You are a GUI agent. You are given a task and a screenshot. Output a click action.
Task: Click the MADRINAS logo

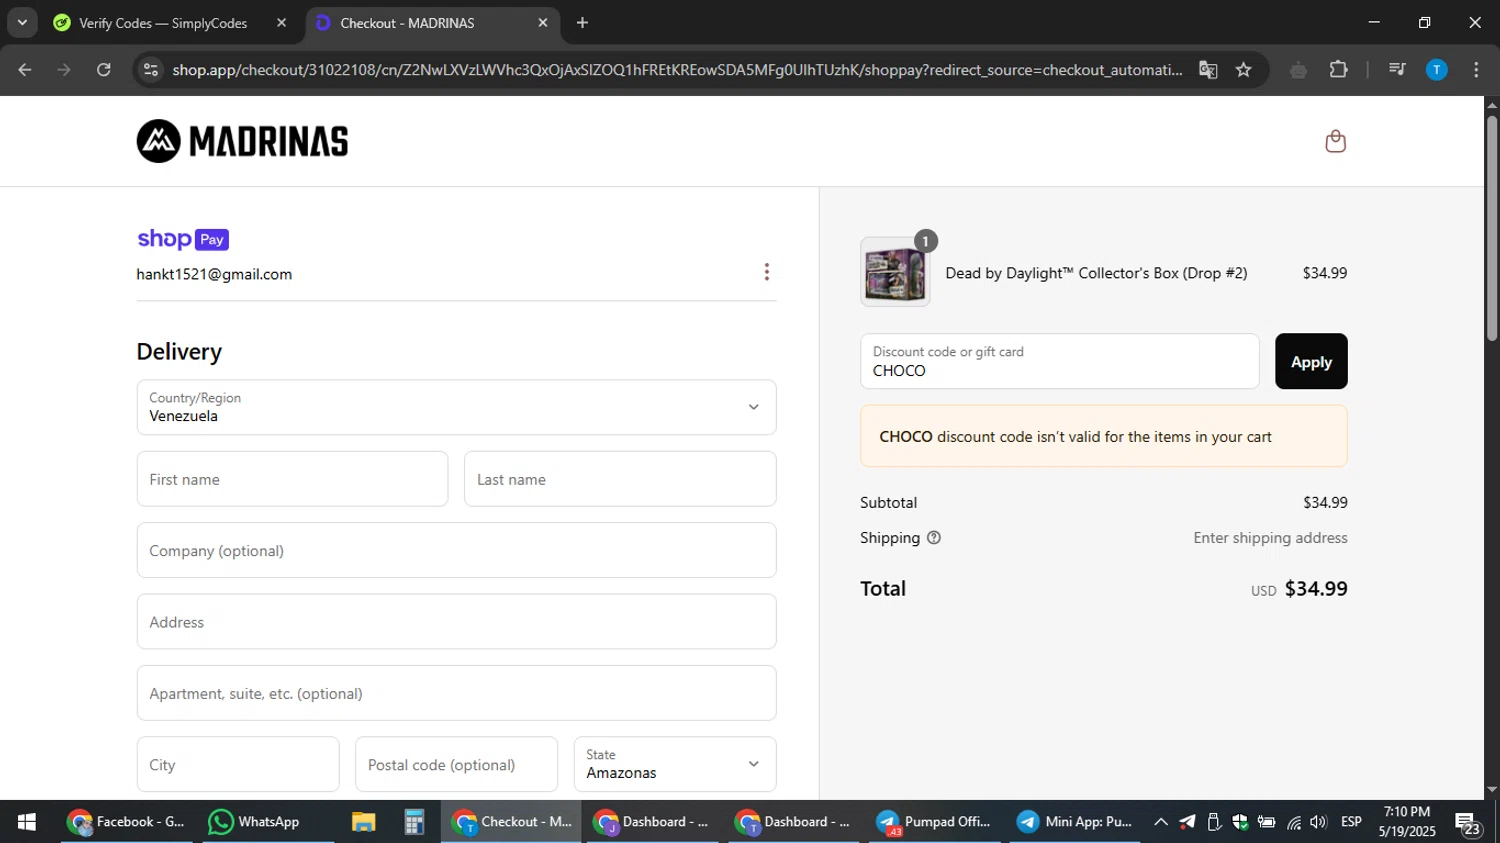coord(242,141)
